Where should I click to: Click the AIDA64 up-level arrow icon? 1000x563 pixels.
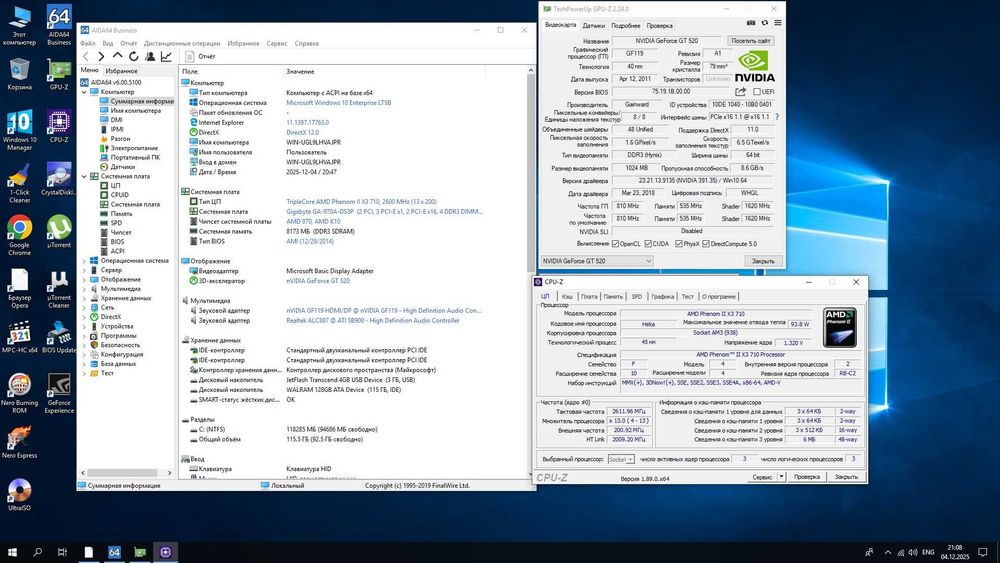click(x=117, y=56)
